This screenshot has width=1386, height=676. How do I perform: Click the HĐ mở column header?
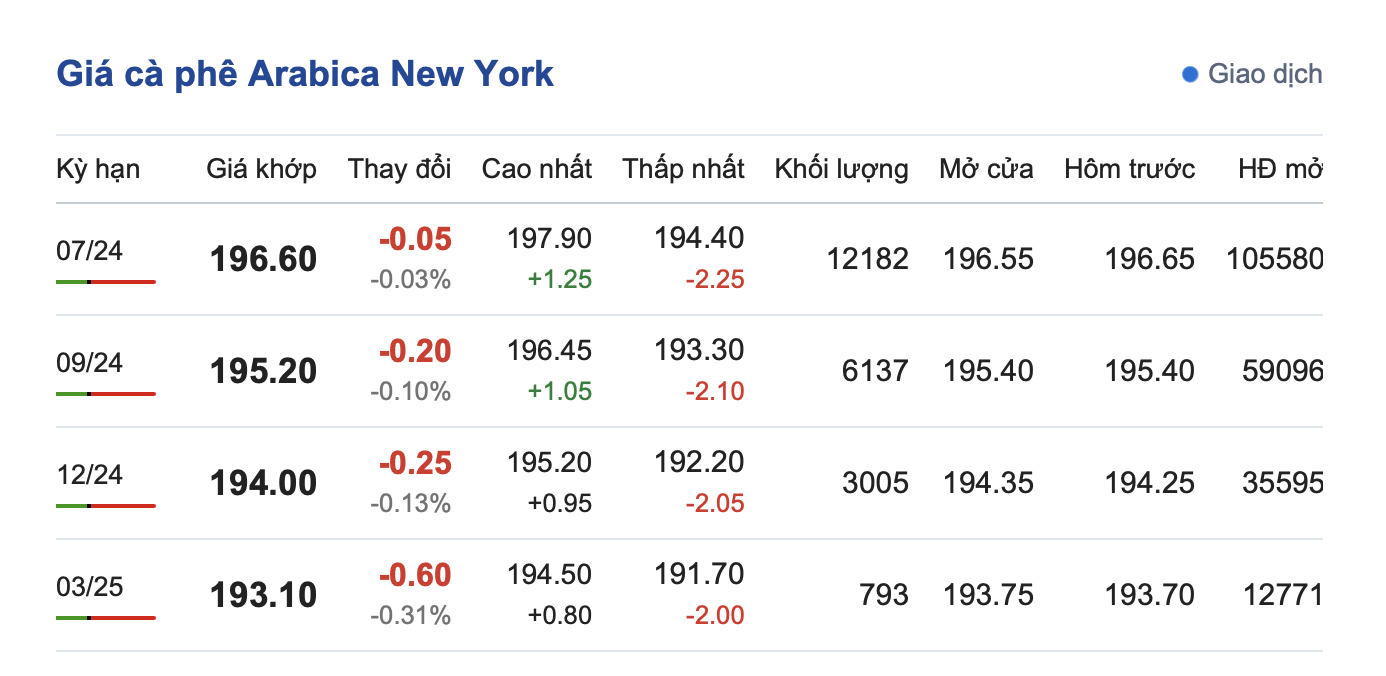point(1280,169)
